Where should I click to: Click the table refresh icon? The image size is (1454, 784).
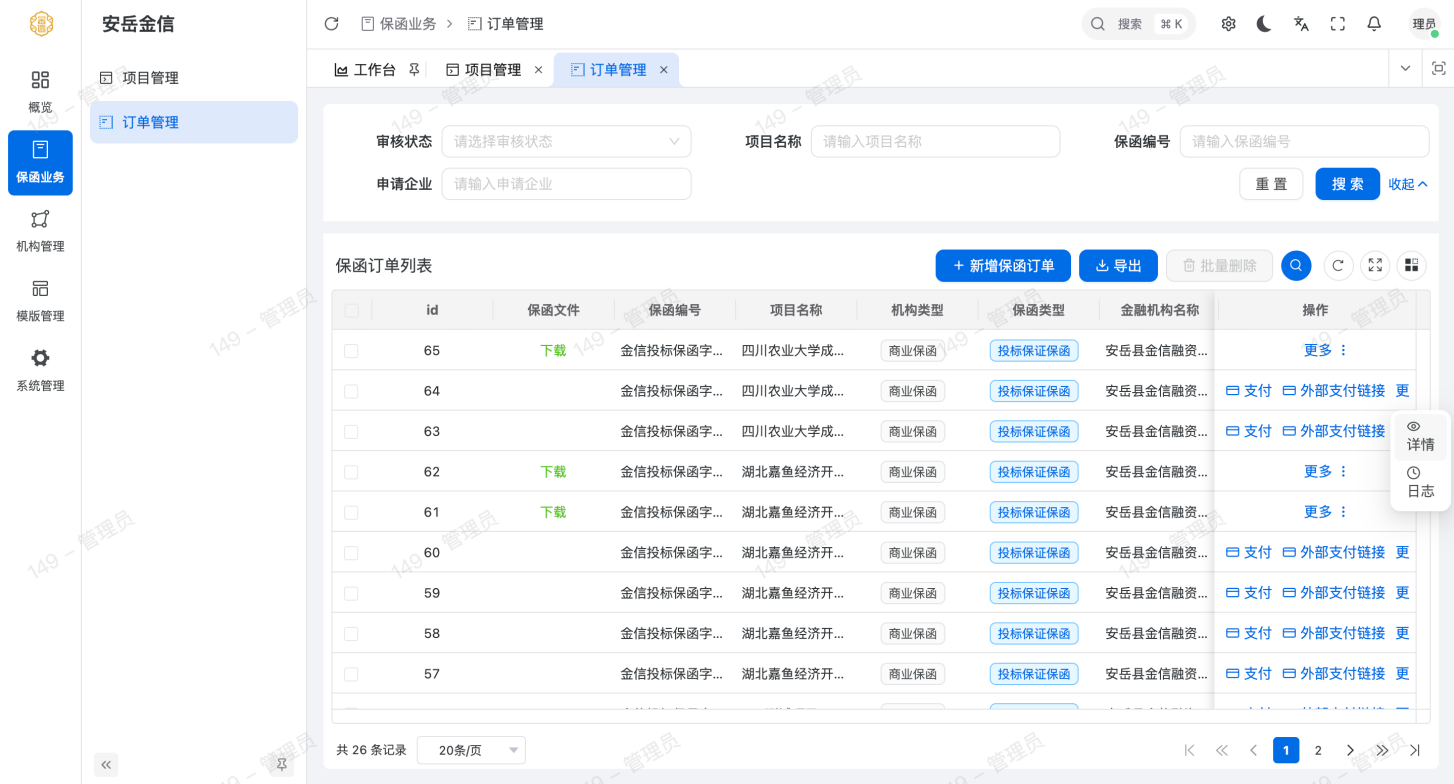(x=1338, y=265)
